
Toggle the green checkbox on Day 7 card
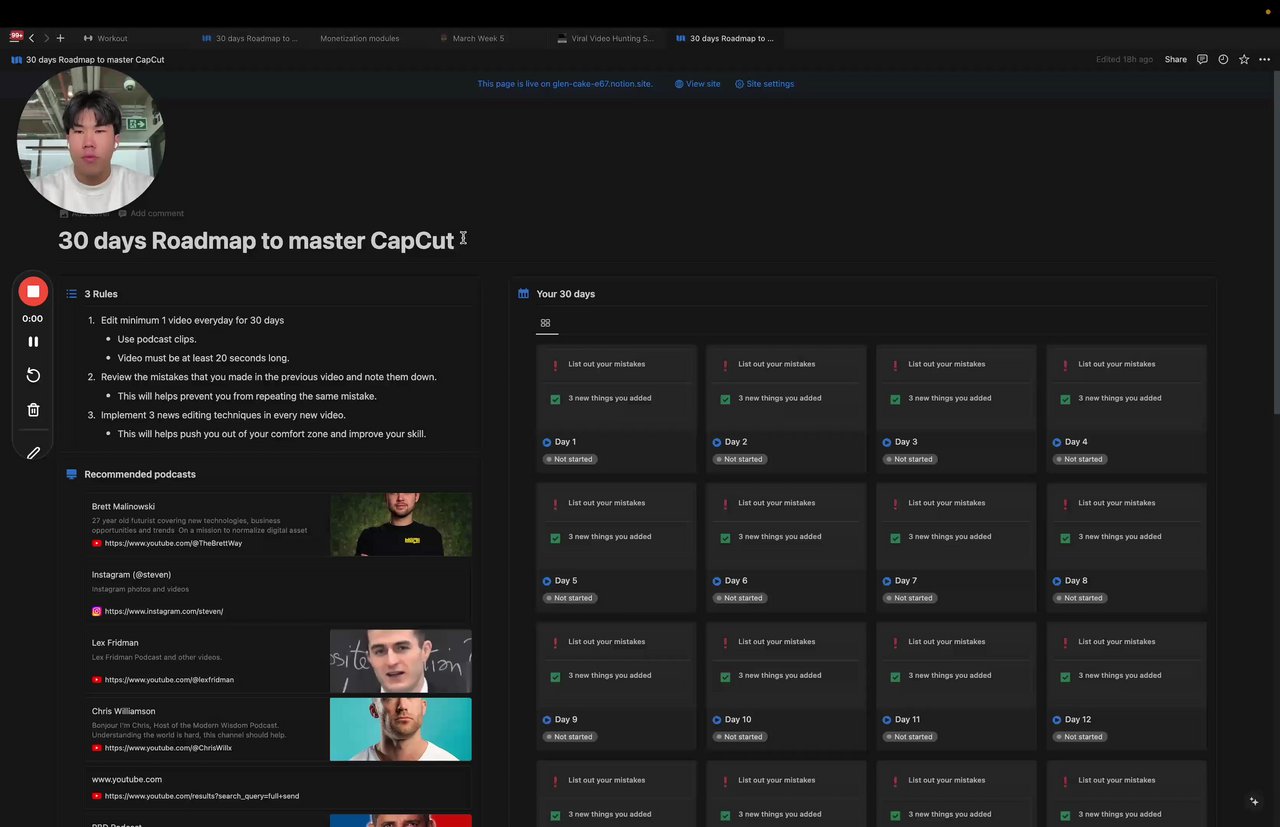tap(895, 538)
